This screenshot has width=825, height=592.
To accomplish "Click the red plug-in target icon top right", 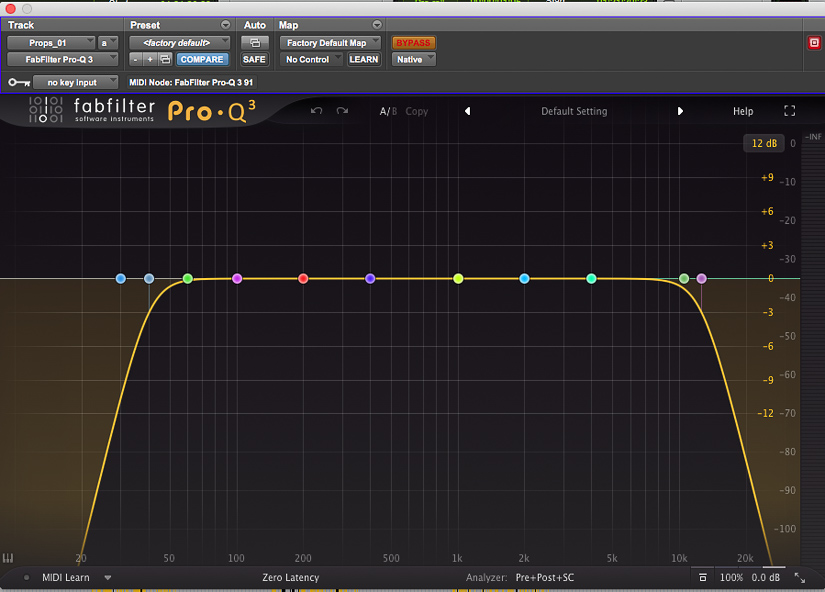I will point(813,42).
